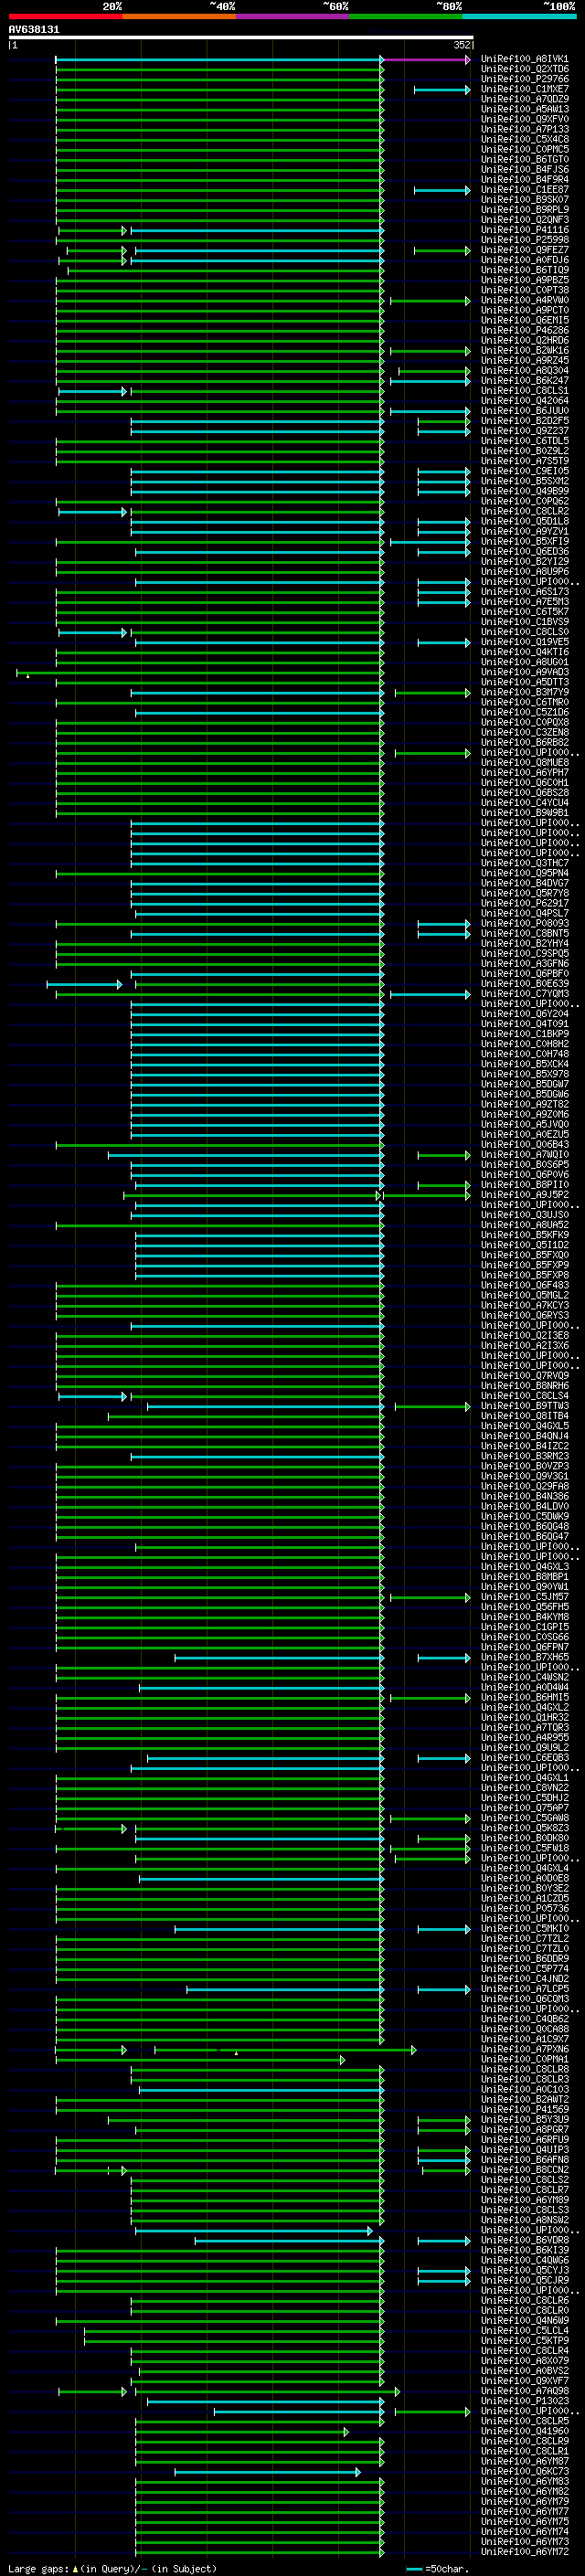Viewport: 585px width, 2576px height.
Task: Open entry UniRef100_Q42064
Action: [x=525, y=401]
